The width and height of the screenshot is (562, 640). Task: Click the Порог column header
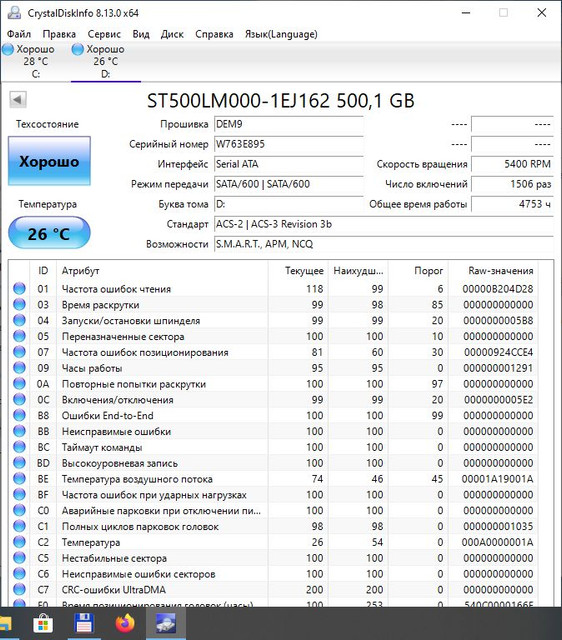(x=418, y=271)
